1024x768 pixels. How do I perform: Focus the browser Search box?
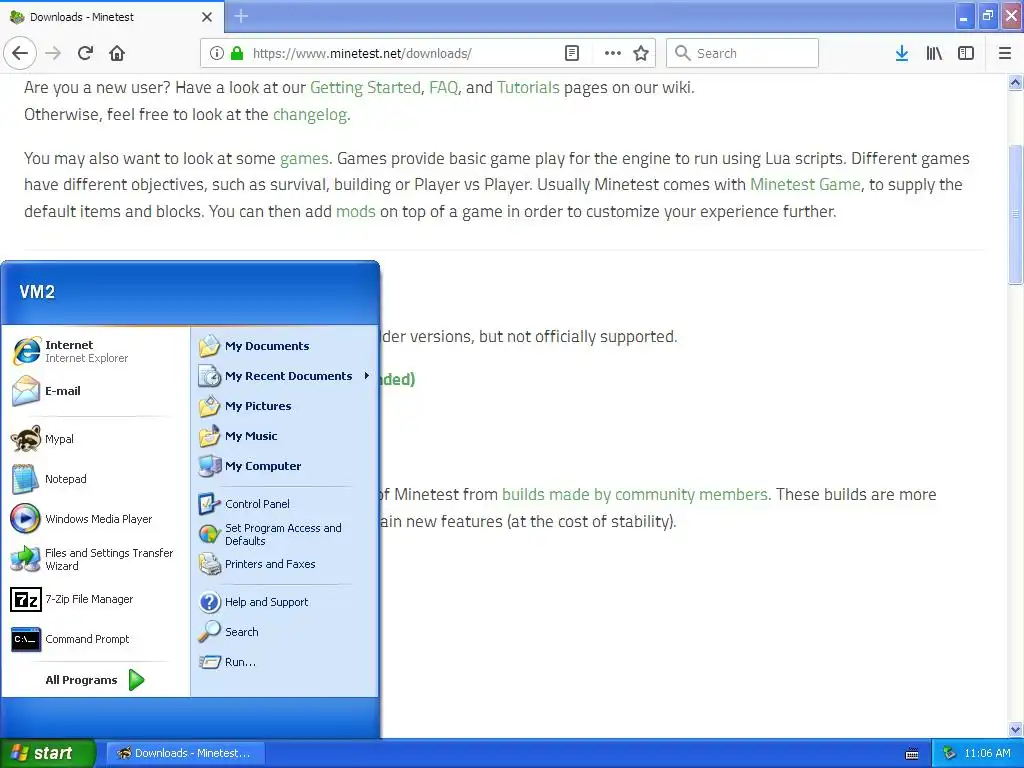coord(742,54)
